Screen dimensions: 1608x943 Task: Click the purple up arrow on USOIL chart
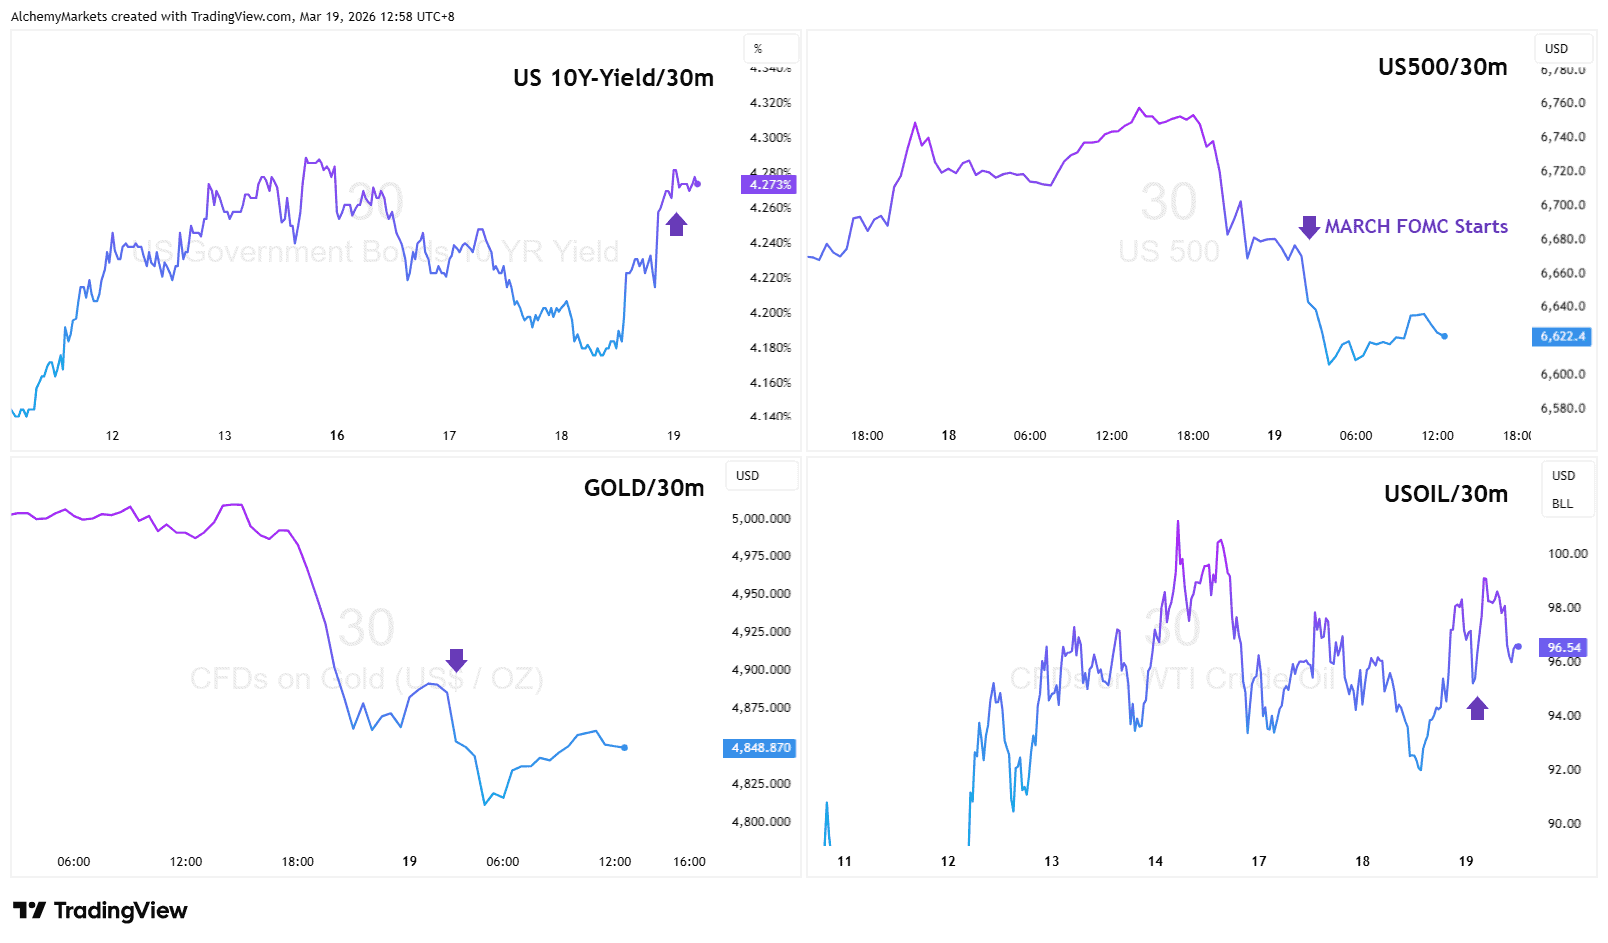pyautogui.click(x=1477, y=708)
